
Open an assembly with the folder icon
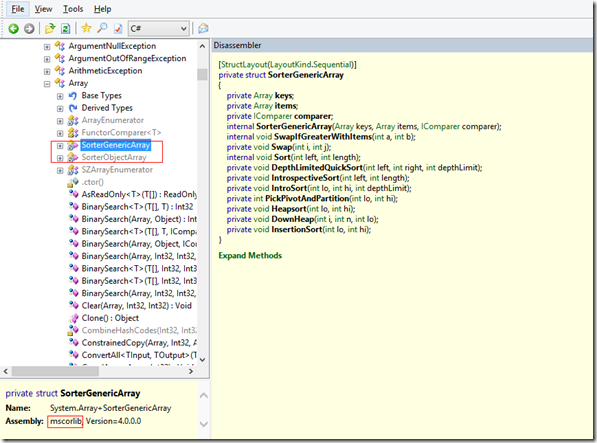(x=50, y=29)
